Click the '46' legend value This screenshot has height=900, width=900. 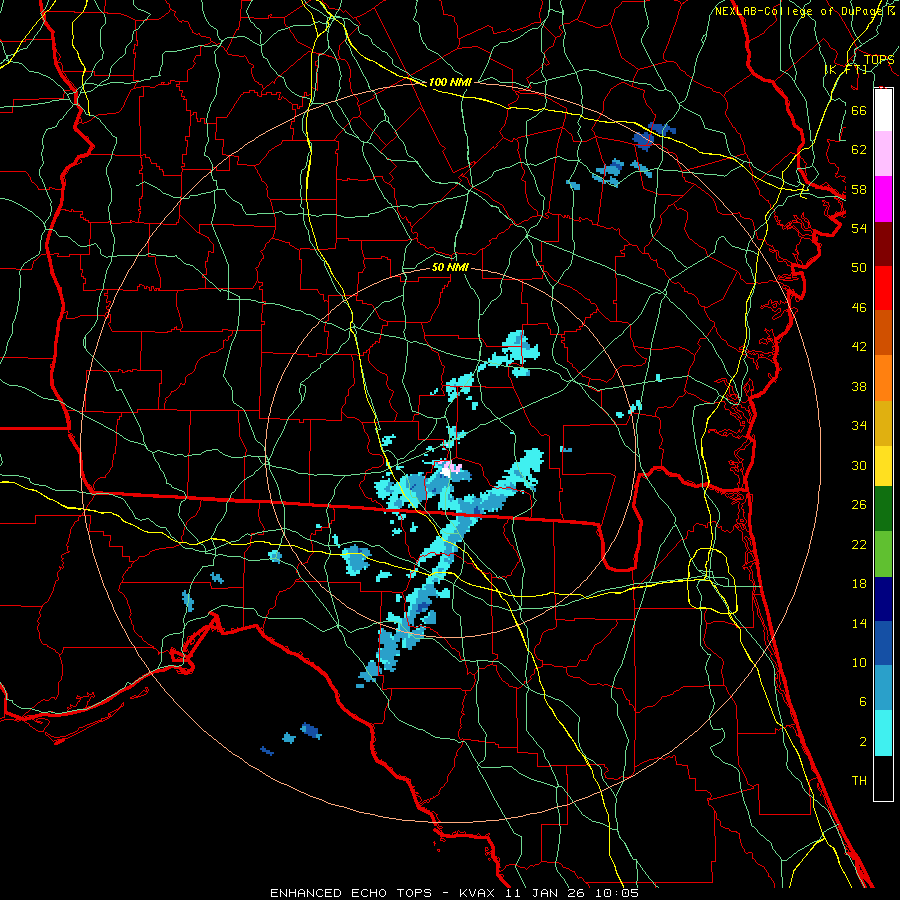[859, 308]
